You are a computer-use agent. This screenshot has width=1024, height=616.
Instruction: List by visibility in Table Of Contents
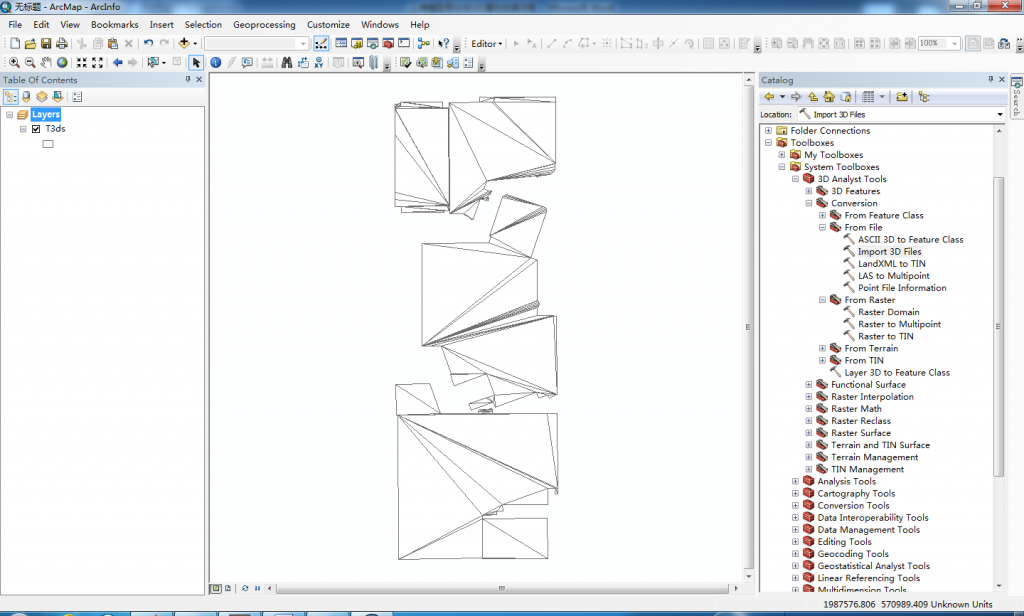click(x=42, y=97)
